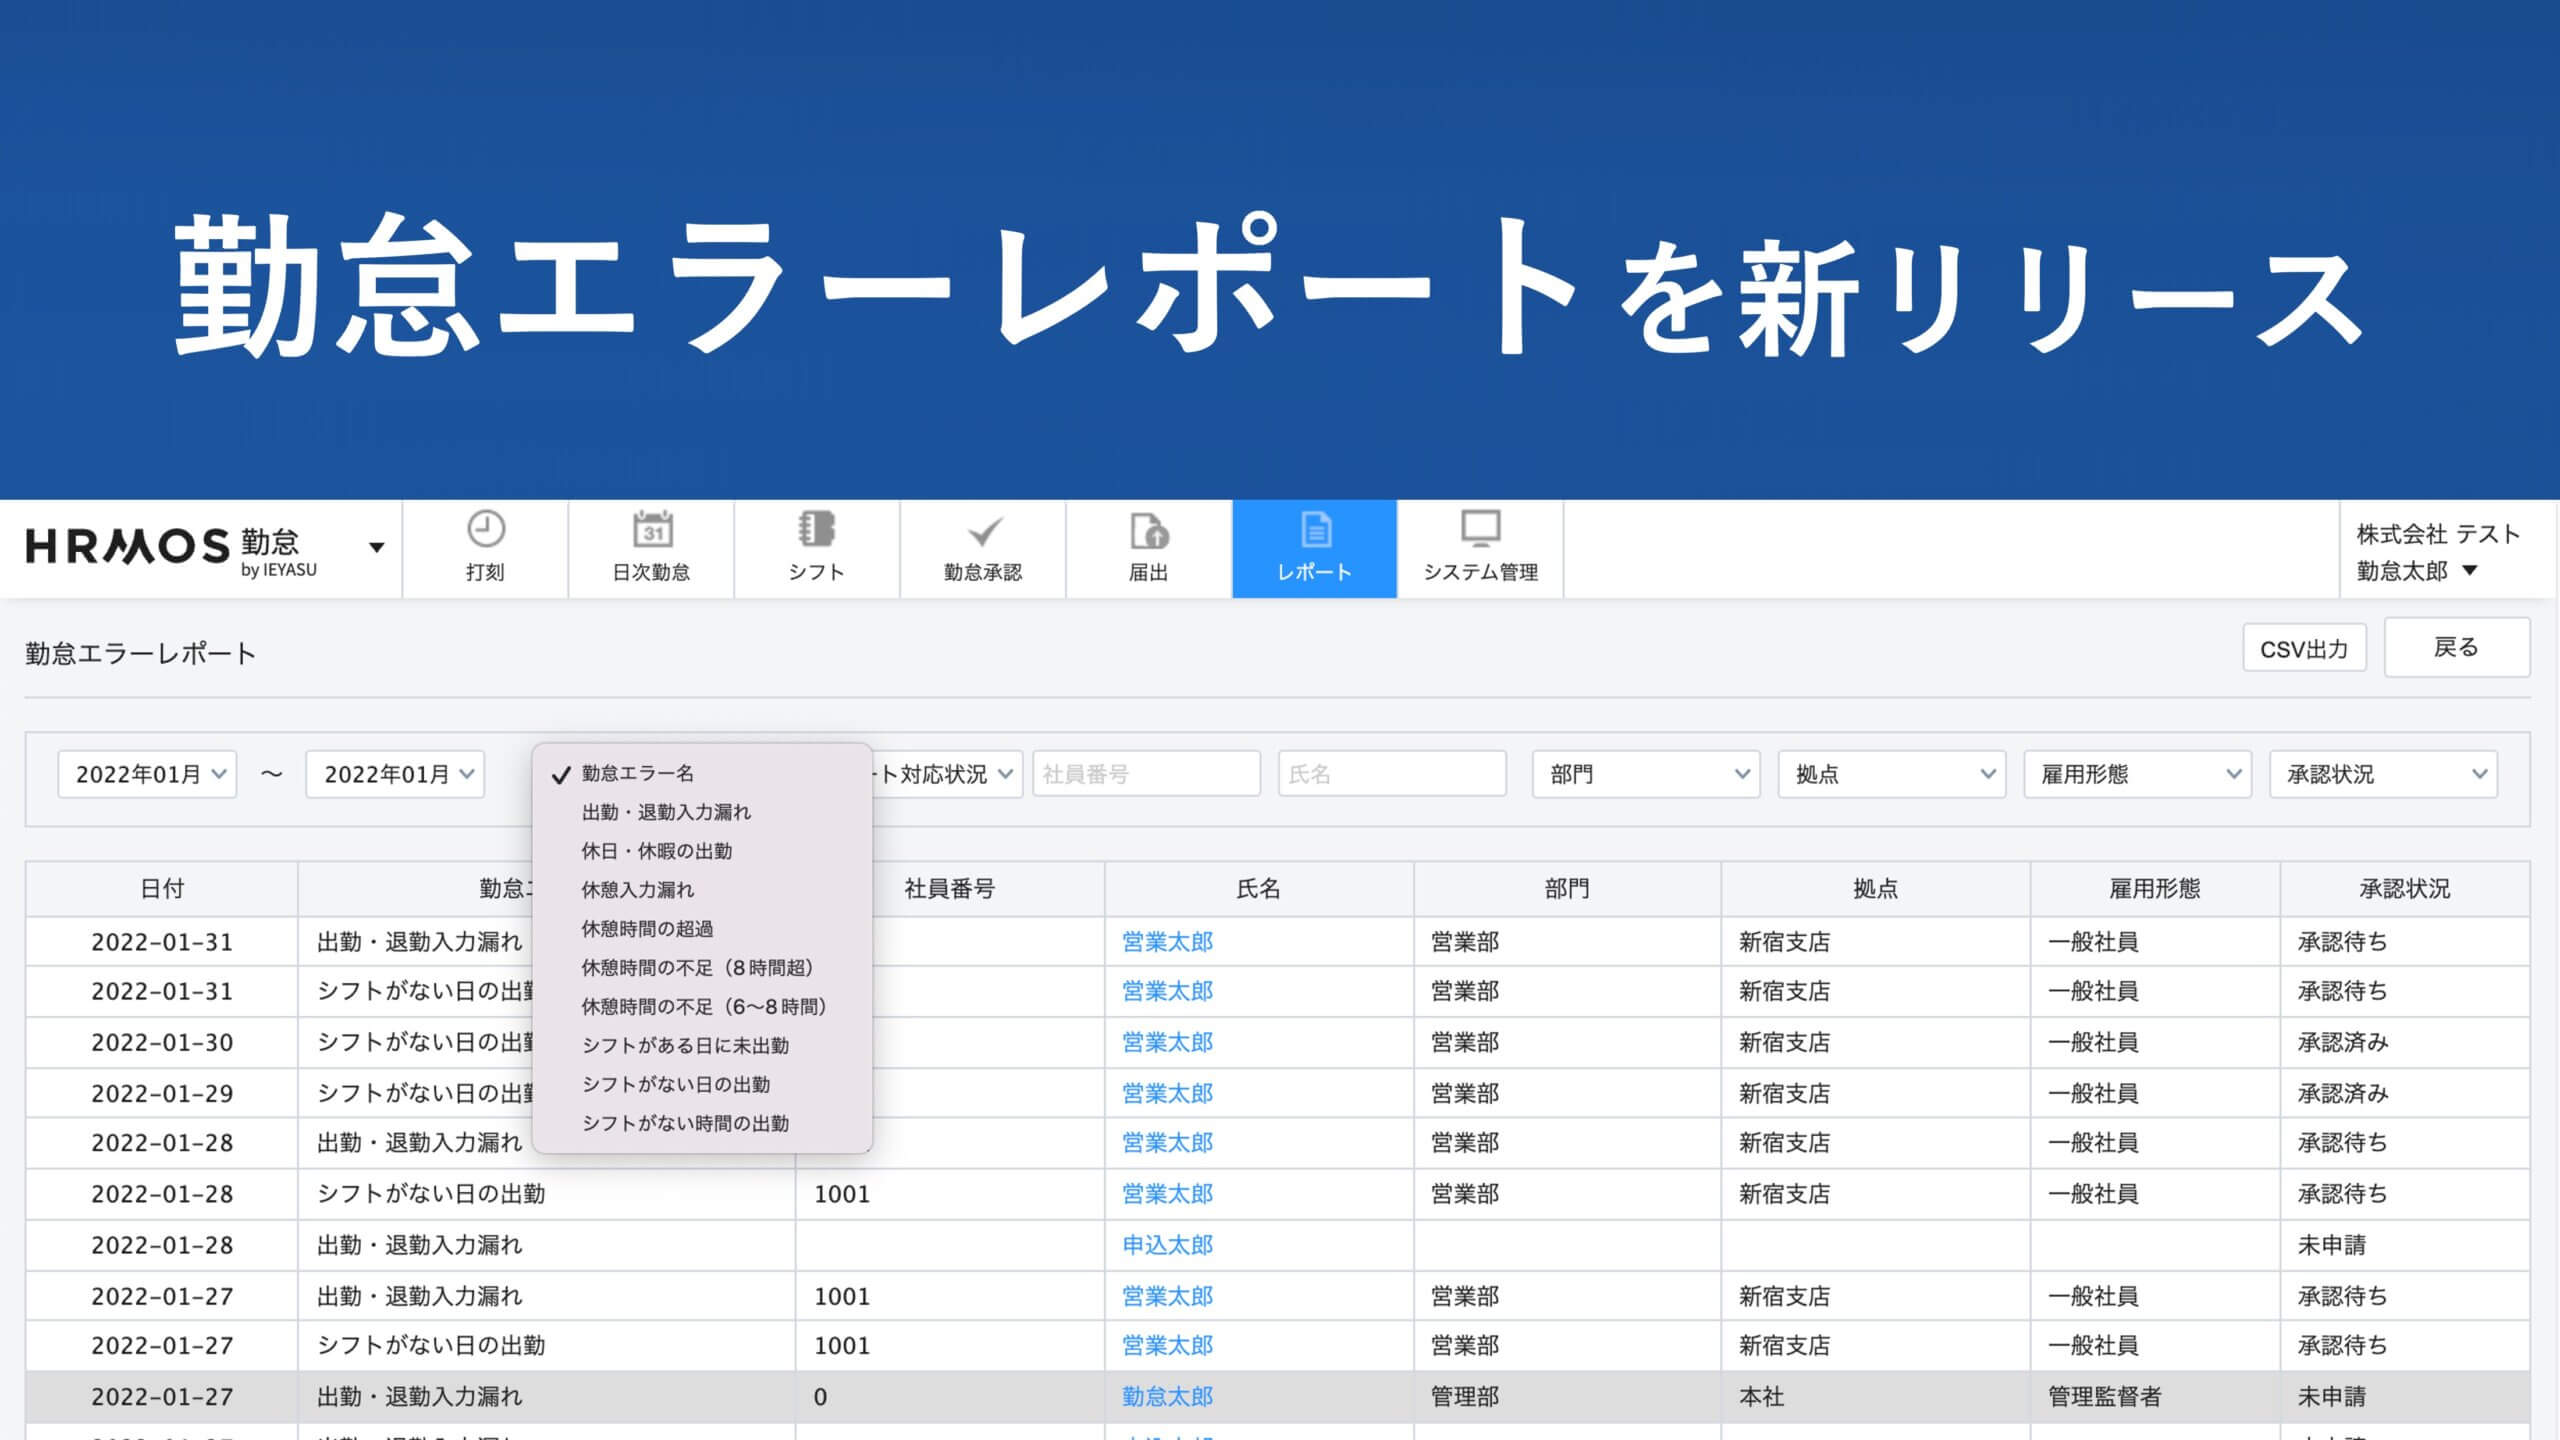Click the 社員番号 employee number field

[1146, 773]
